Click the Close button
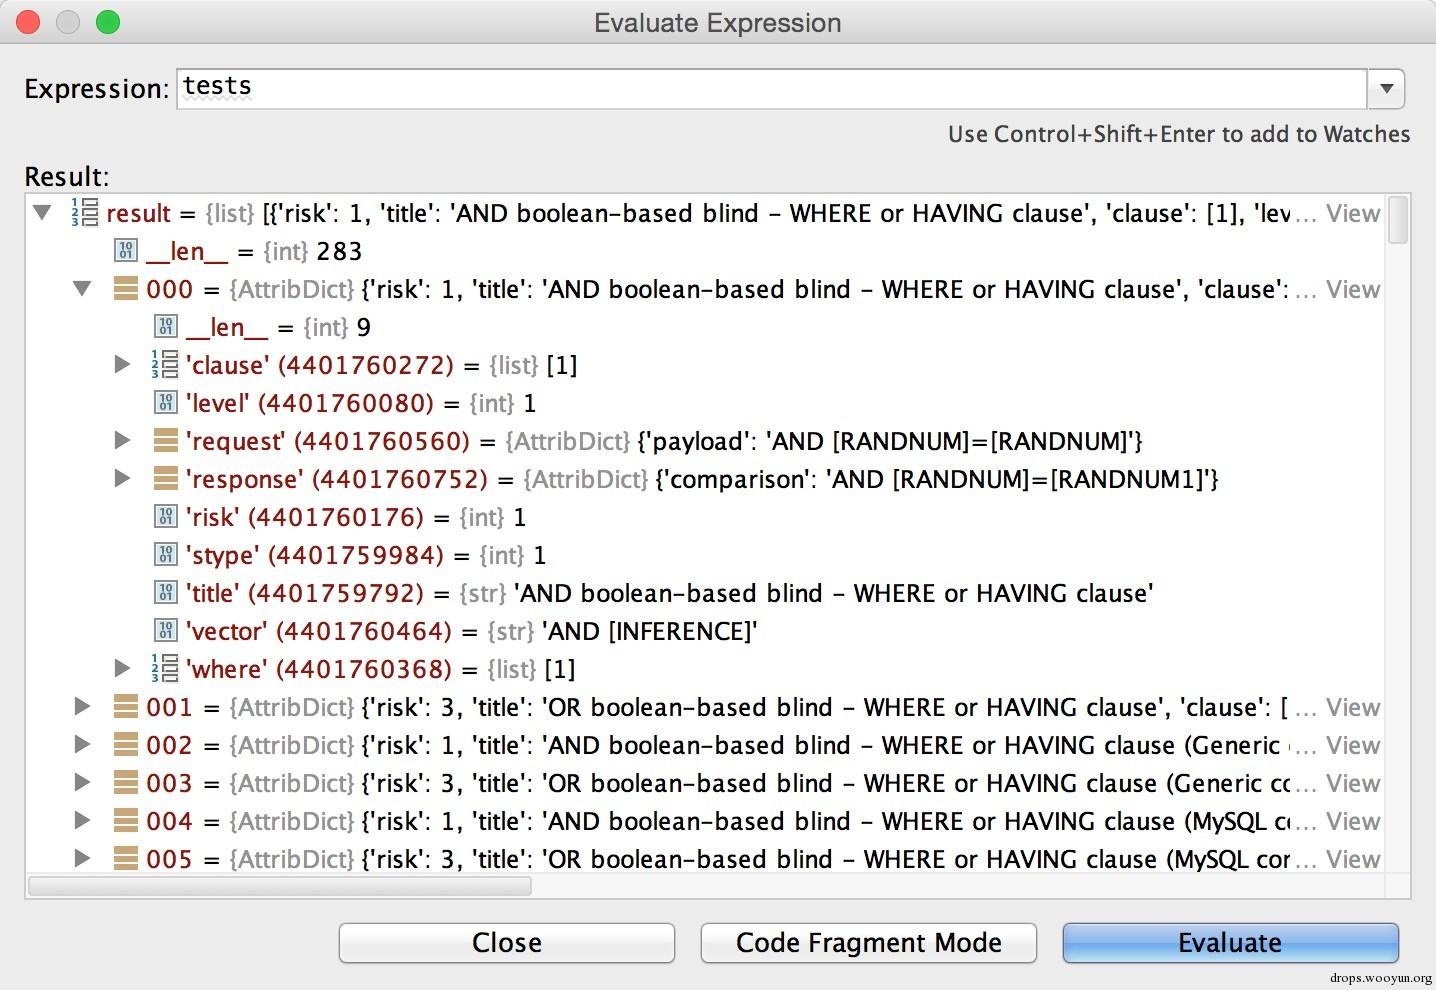Image resolution: width=1436 pixels, height=990 pixels. [x=506, y=943]
